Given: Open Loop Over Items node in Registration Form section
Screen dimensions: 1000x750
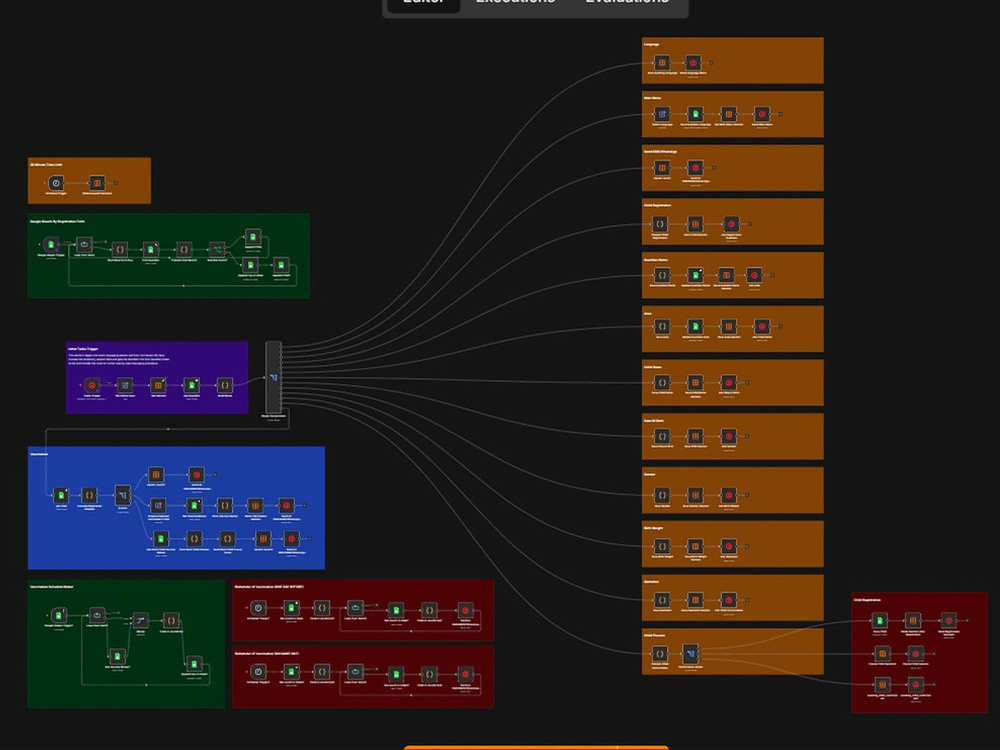Looking at the screenshot, I should [84, 244].
